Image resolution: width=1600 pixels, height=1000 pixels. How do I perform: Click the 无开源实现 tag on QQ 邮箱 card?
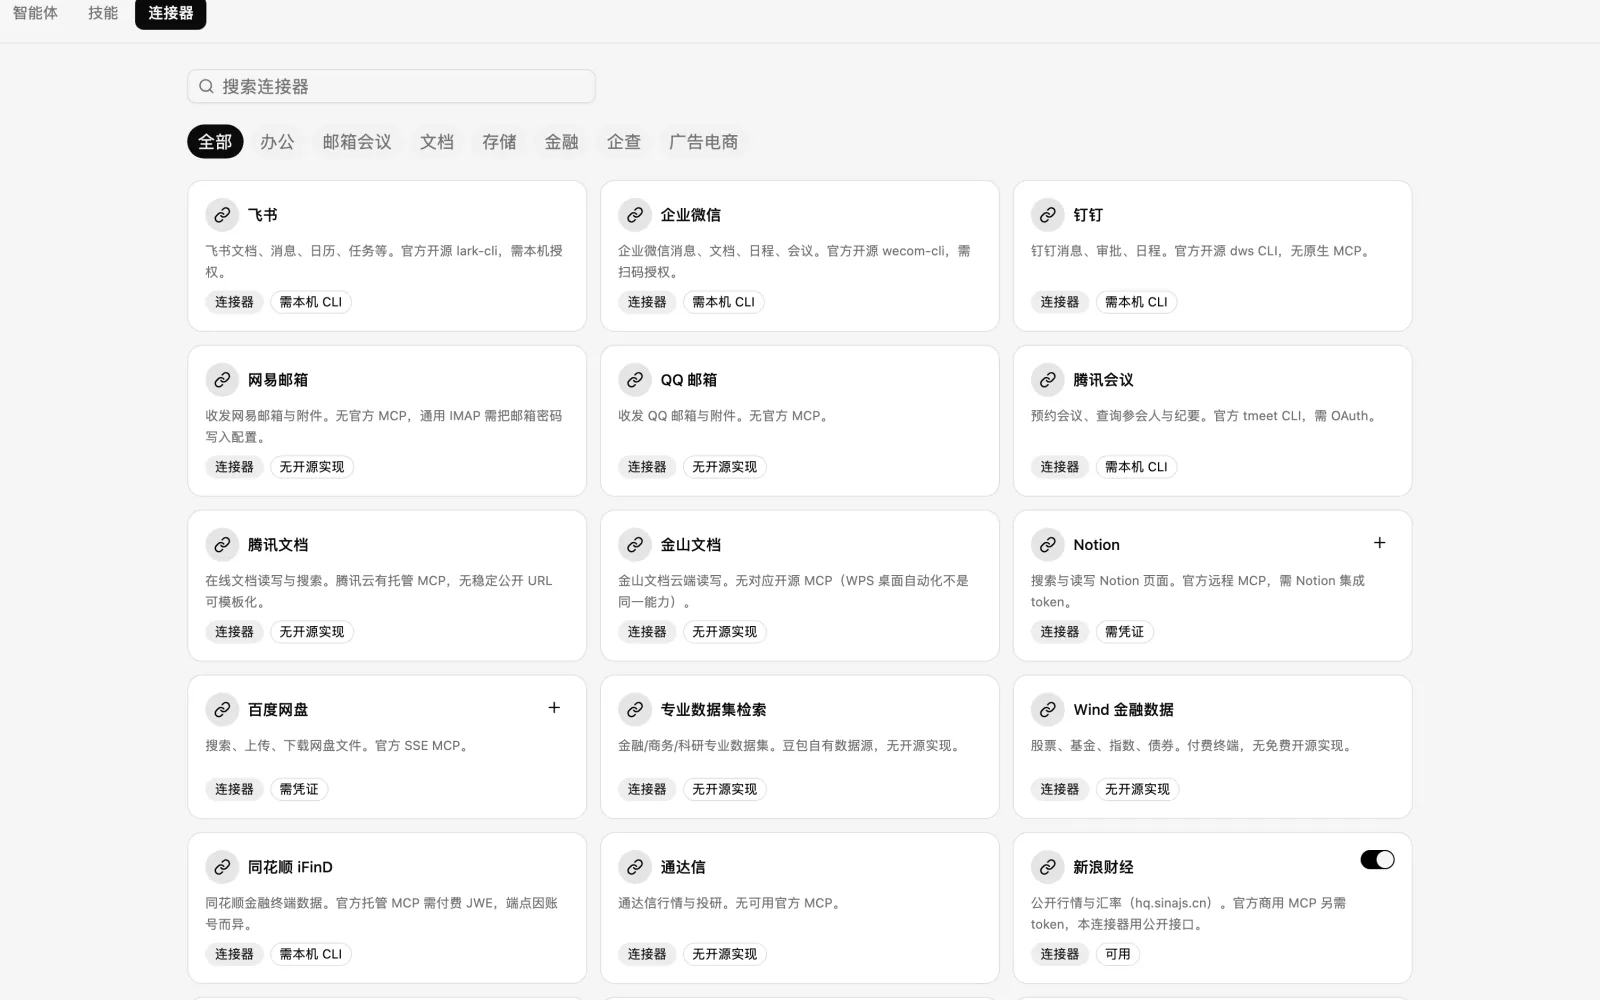[724, 467]
